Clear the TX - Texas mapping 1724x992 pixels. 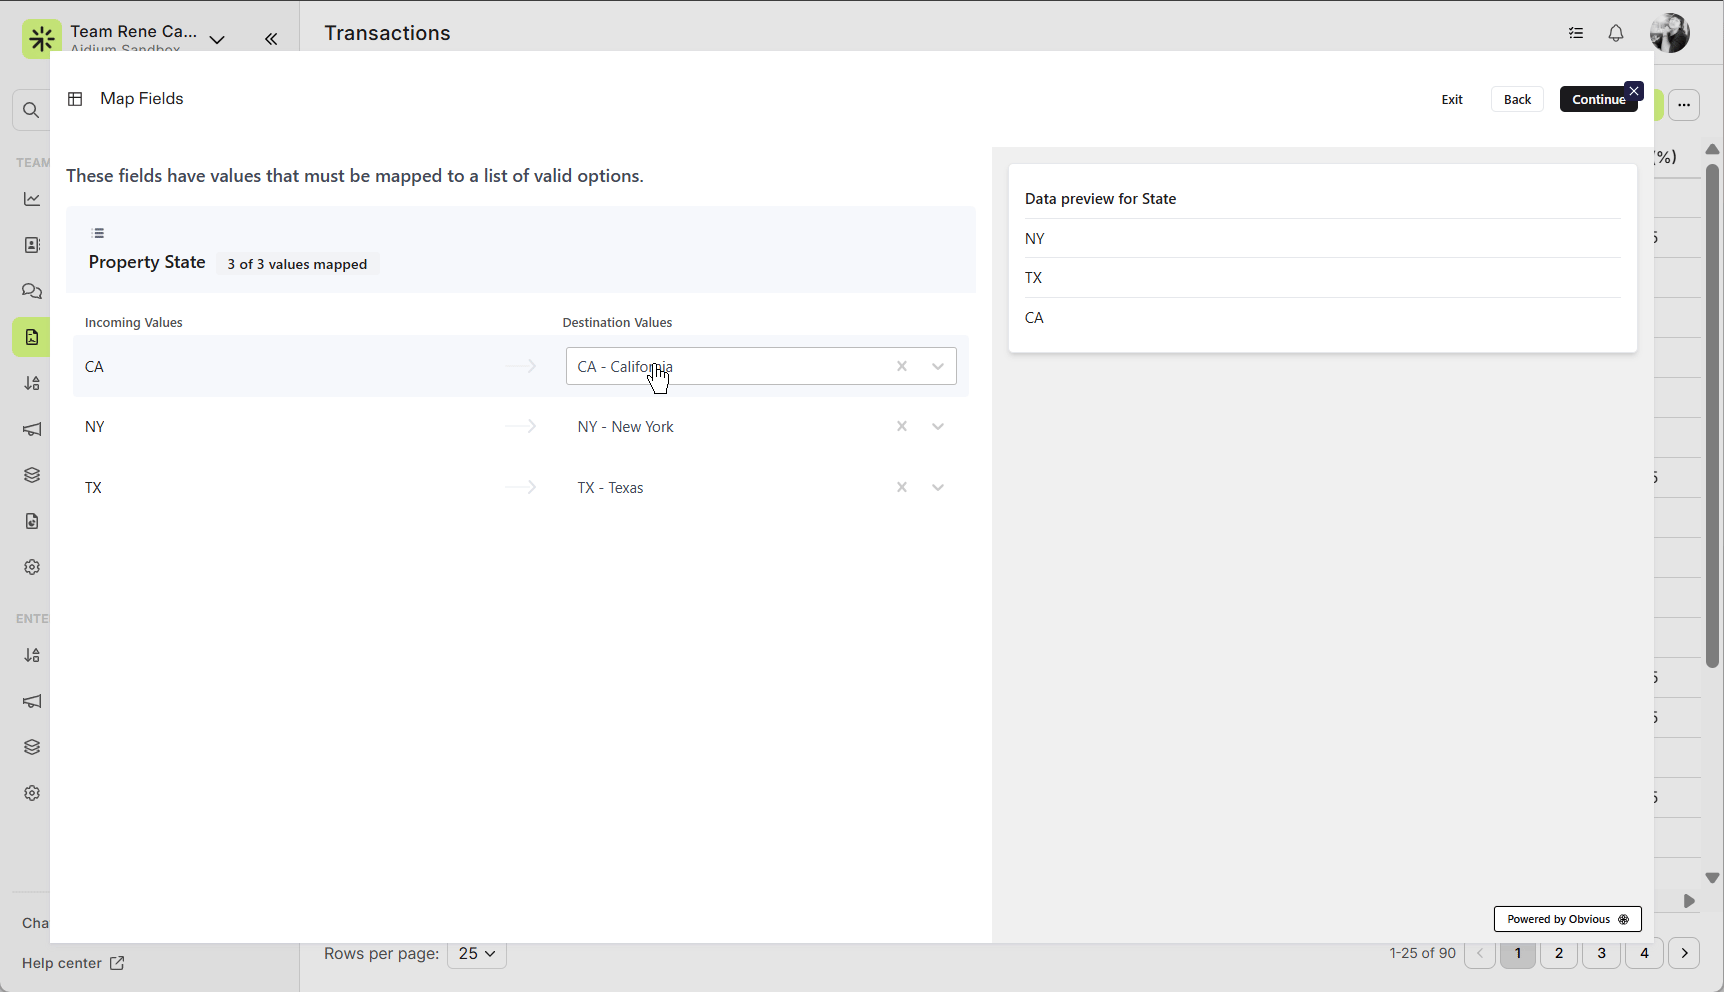[x=902, y=488]
